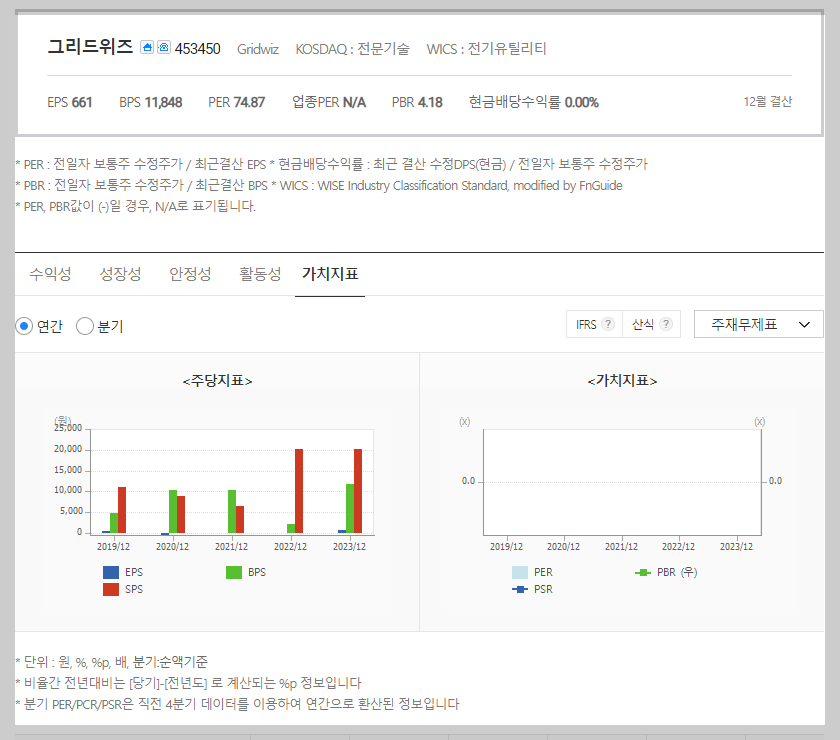Click the red SPS legend swatch
The width and height of the screenshot is (840, 740).
pyautogui.click(x=111, y=589)
